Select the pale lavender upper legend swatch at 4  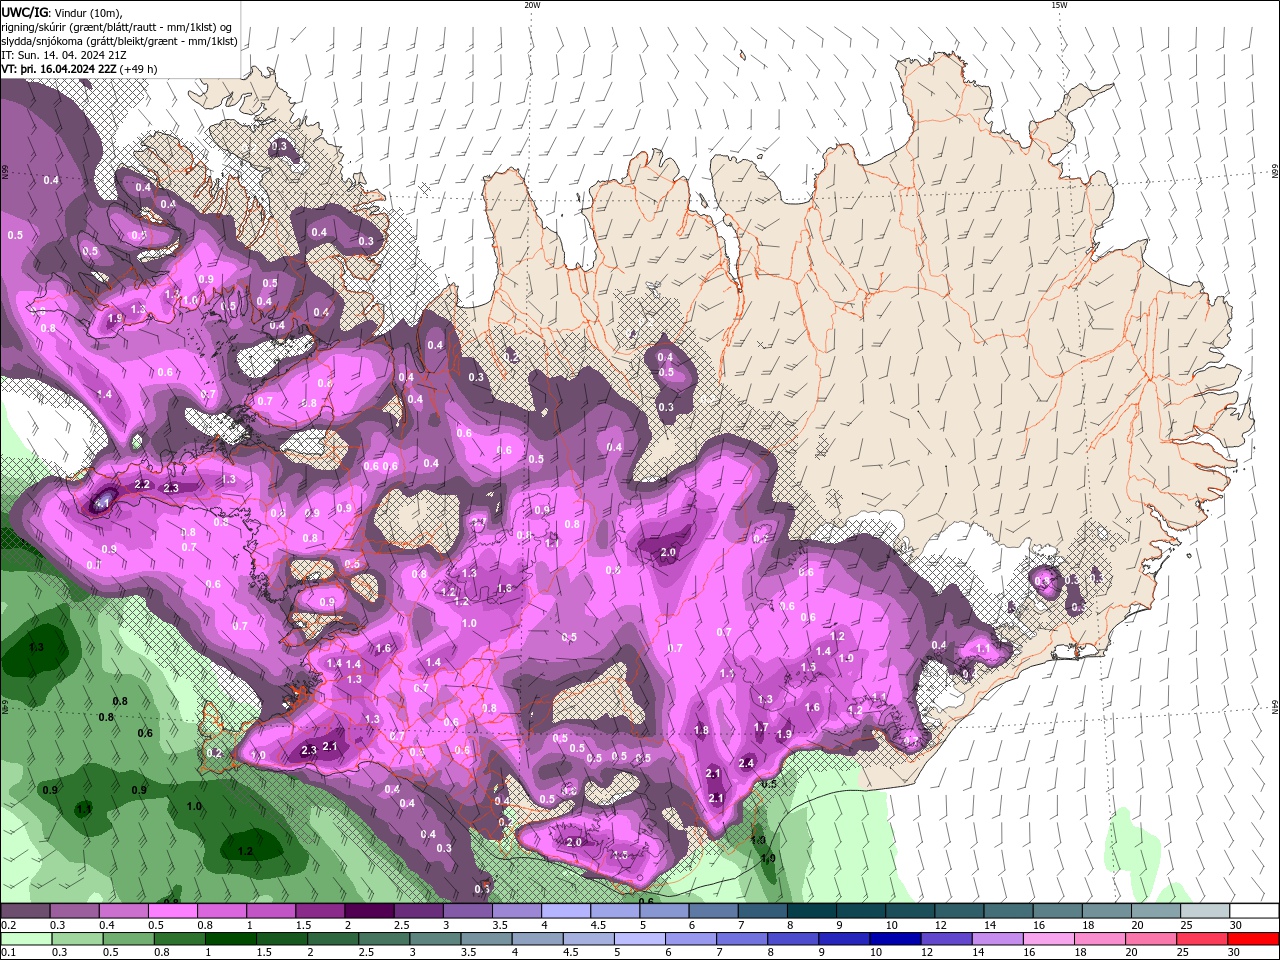(x=565, y=910)
